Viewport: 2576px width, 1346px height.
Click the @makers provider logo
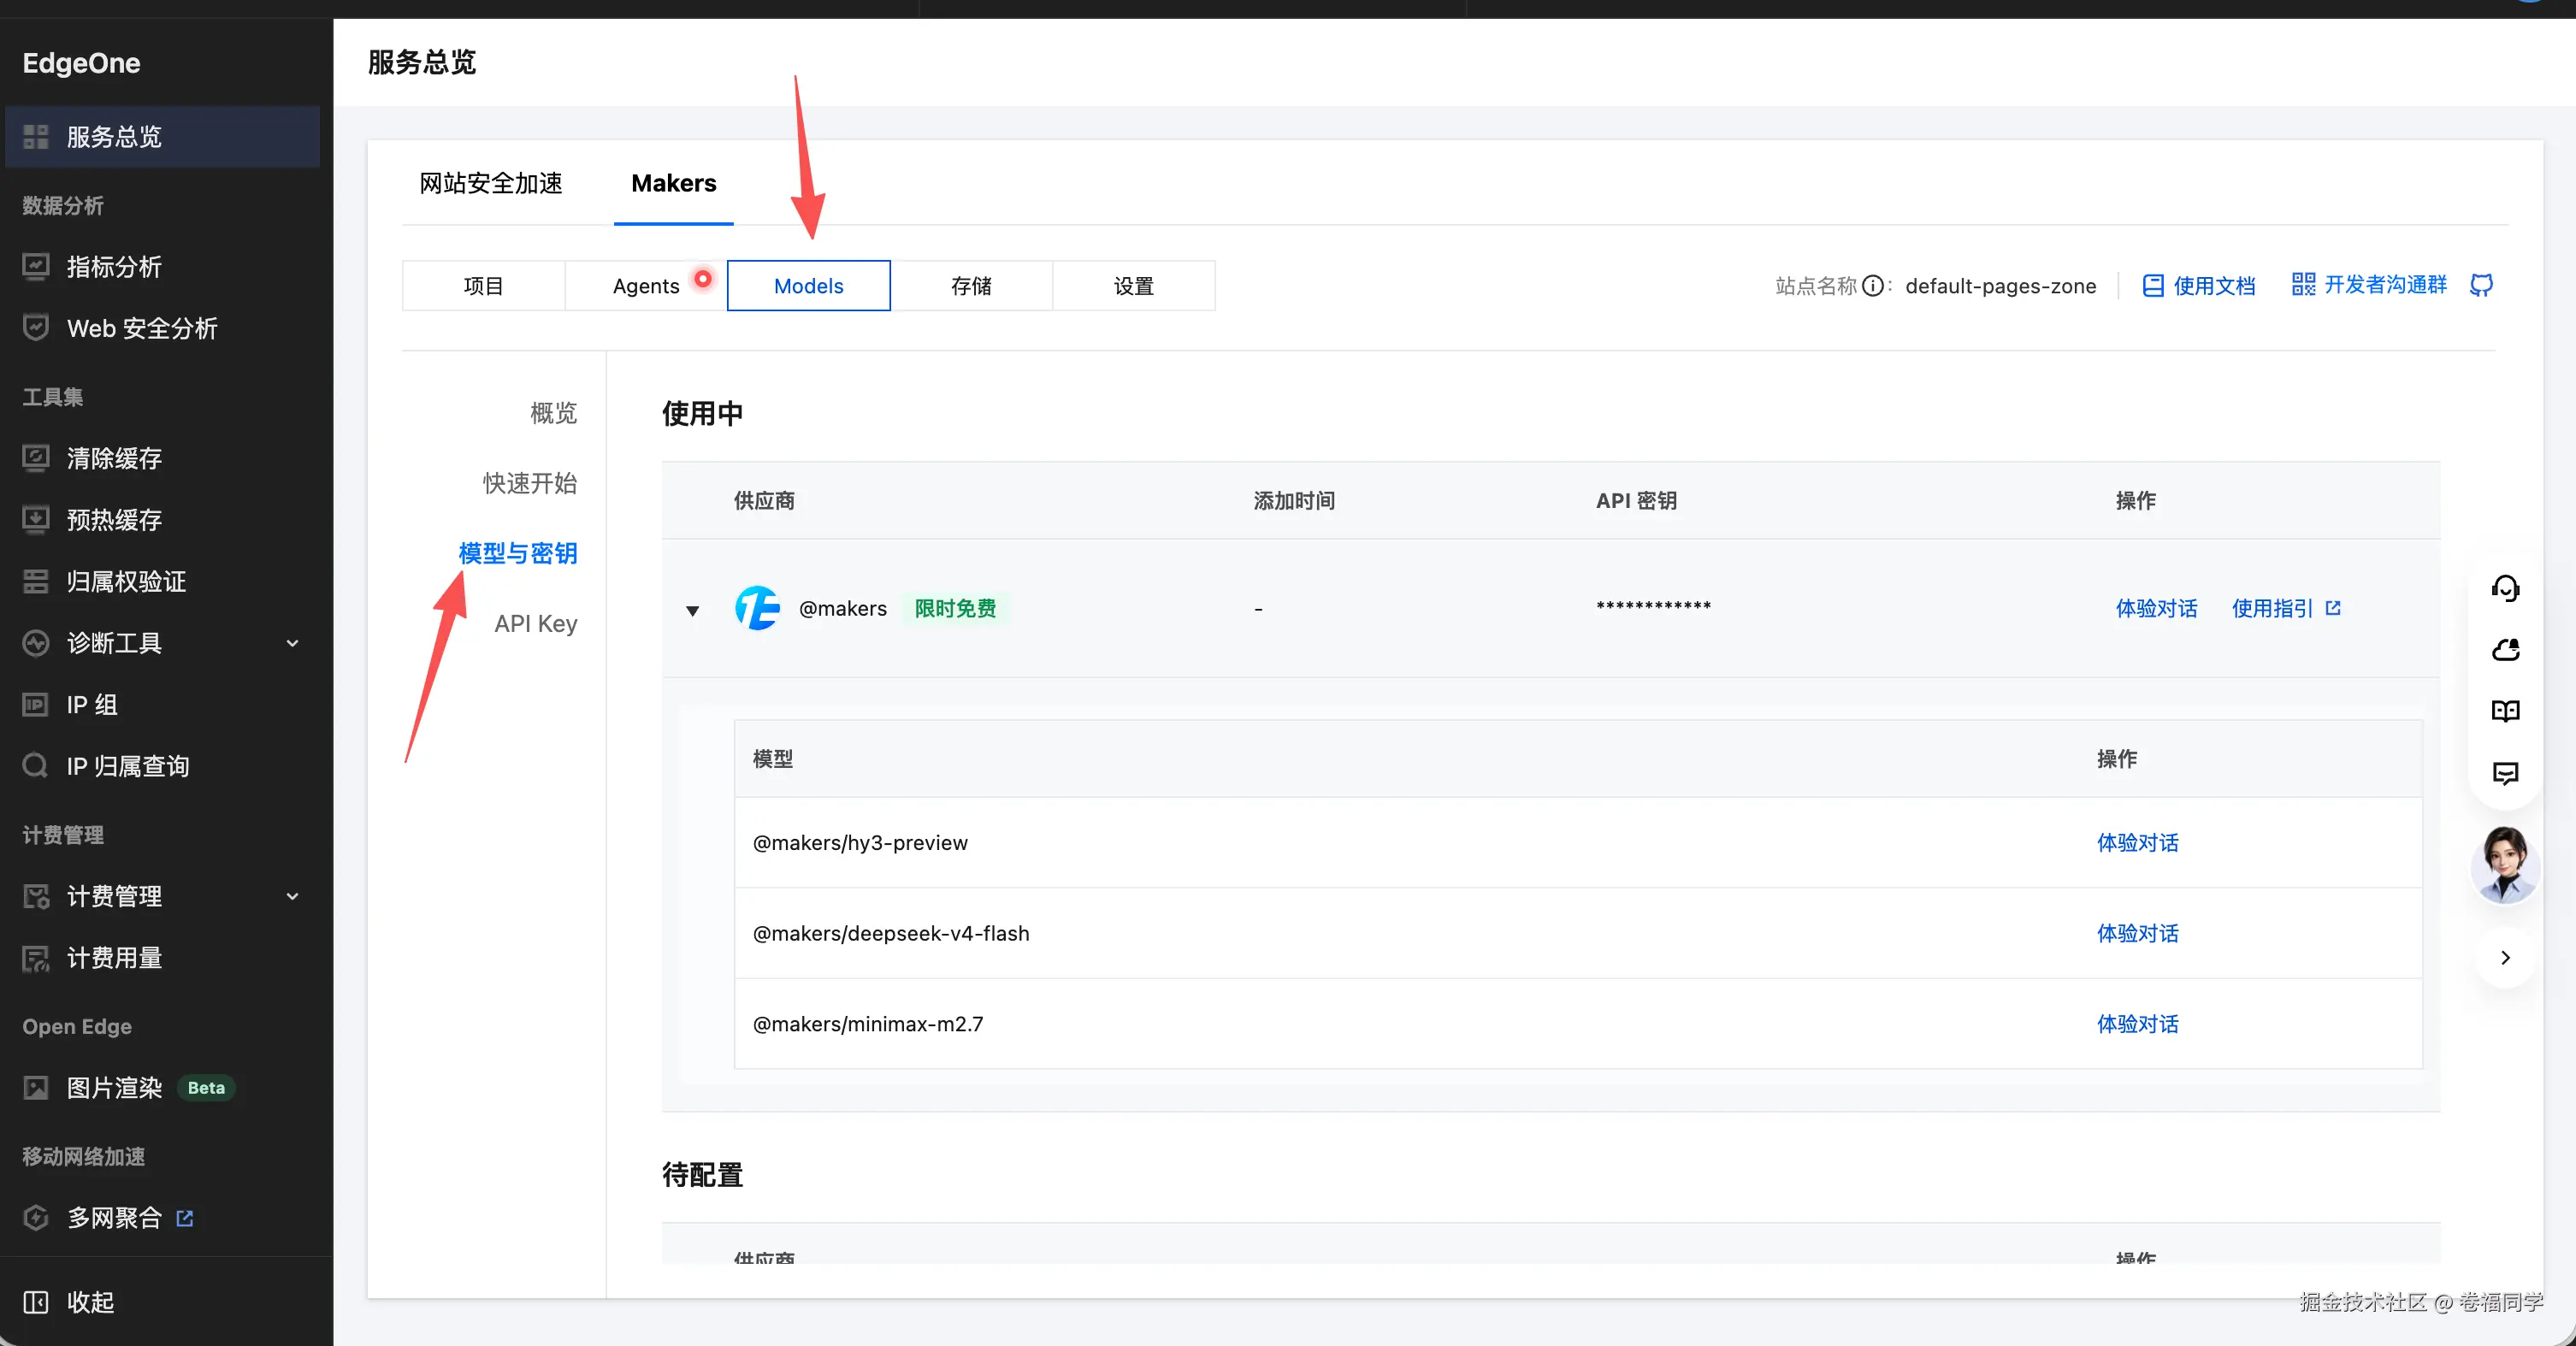coord(757,608)
